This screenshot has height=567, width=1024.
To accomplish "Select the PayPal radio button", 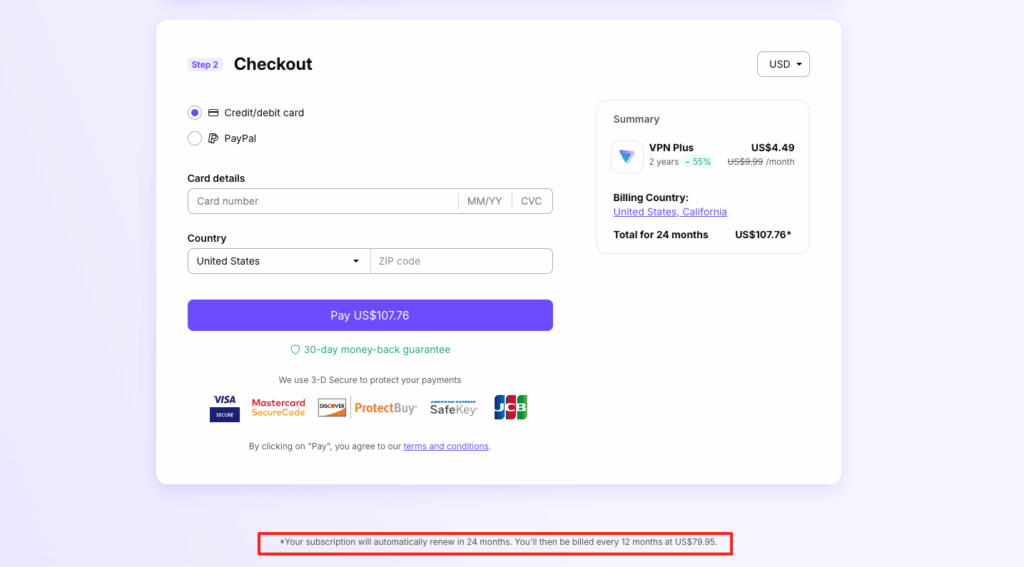I will pyautogui.click(x=195, y=138).
